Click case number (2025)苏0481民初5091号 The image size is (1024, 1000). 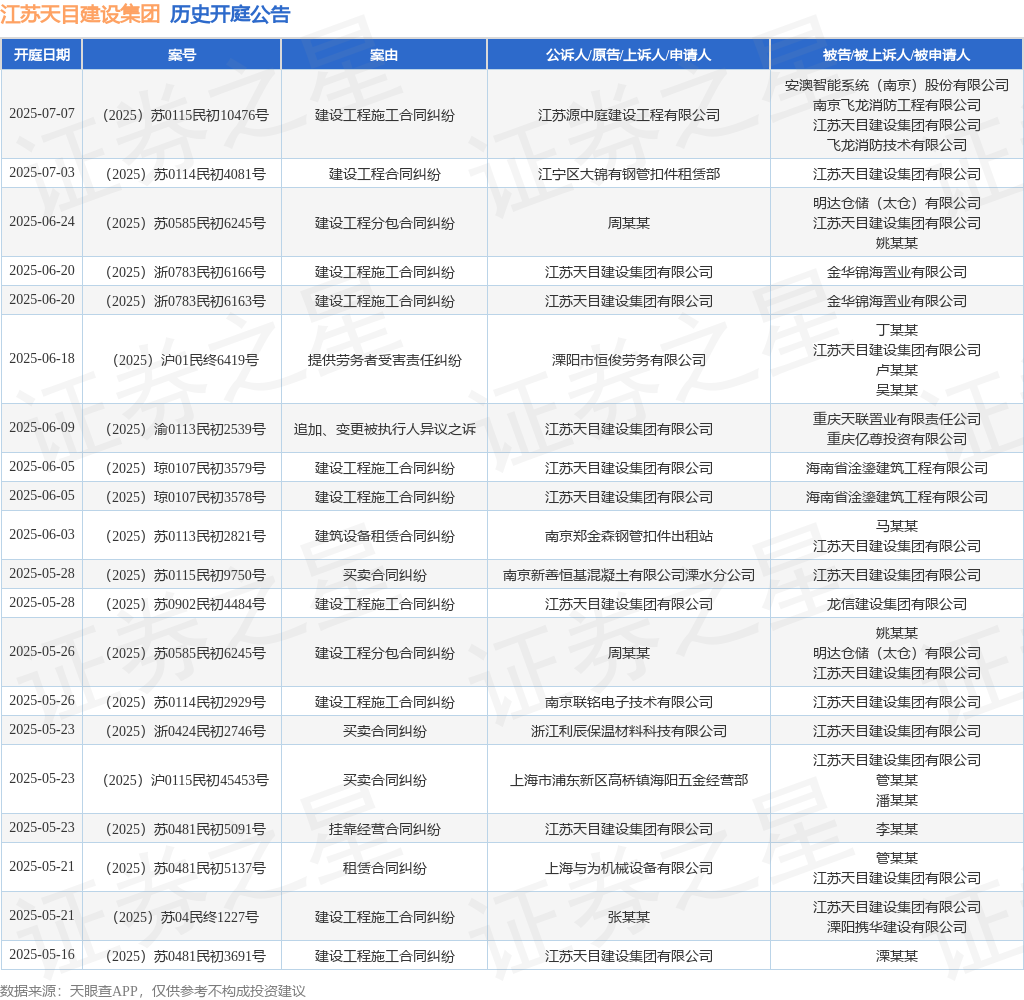coord(185,830)
